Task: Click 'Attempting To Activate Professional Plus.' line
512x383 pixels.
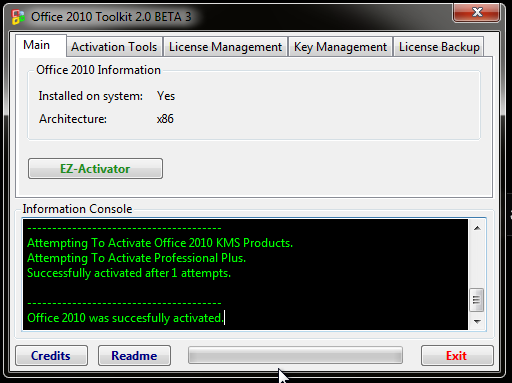Action: 136,258
